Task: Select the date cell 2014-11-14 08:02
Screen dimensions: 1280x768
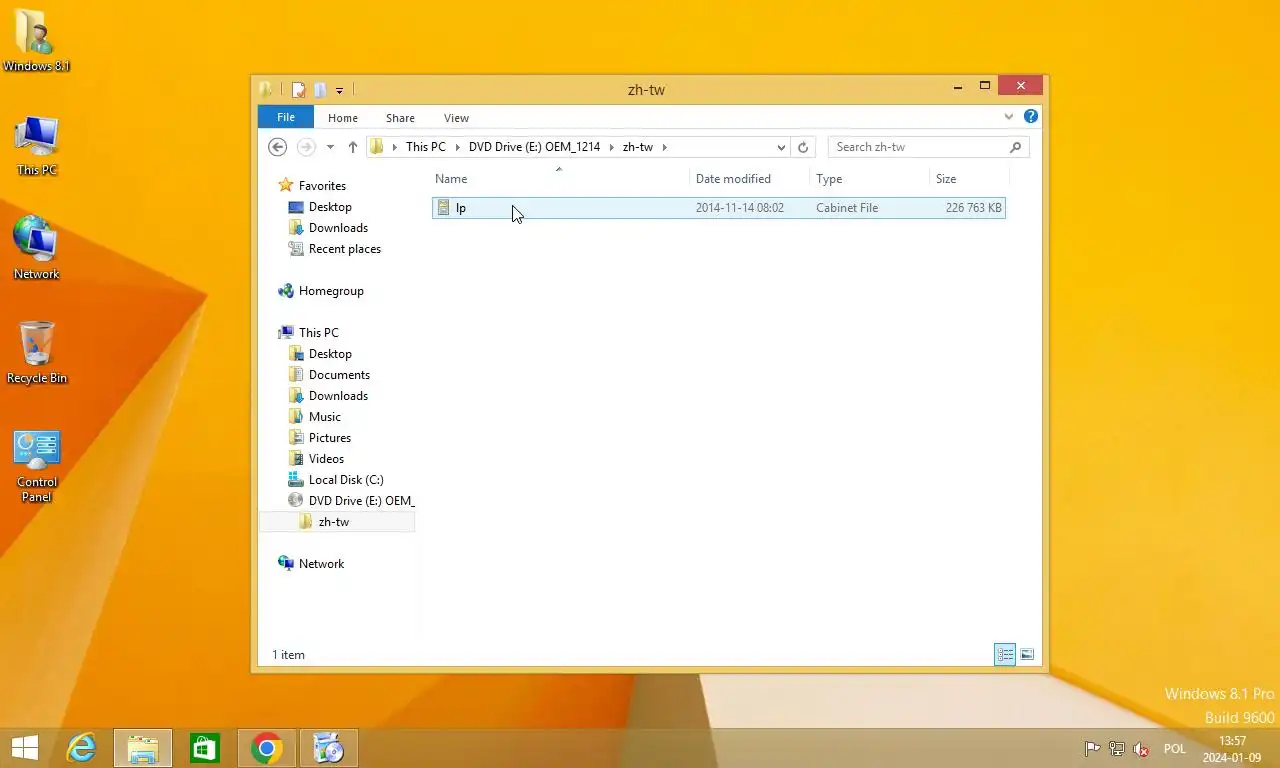Action: [740, 208]
